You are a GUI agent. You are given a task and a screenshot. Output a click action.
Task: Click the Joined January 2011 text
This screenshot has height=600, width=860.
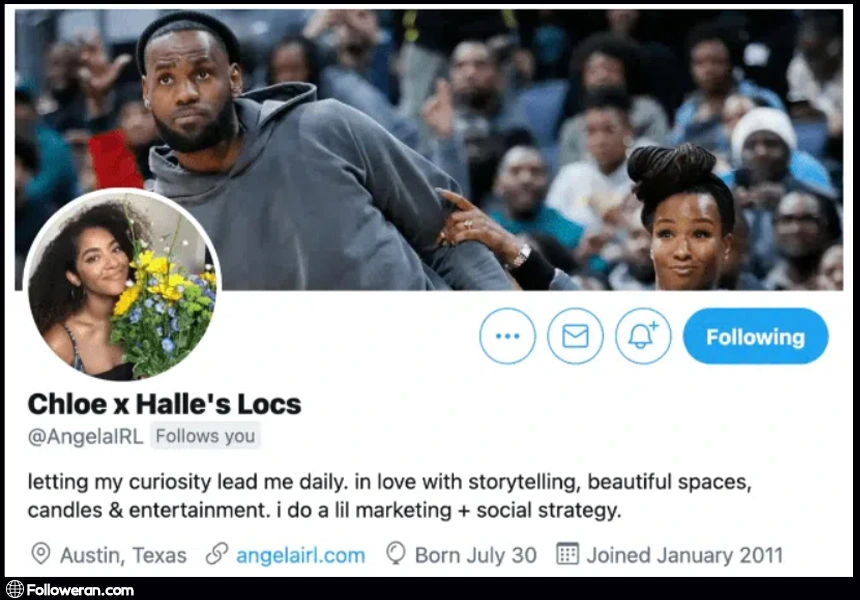[684, 555]
